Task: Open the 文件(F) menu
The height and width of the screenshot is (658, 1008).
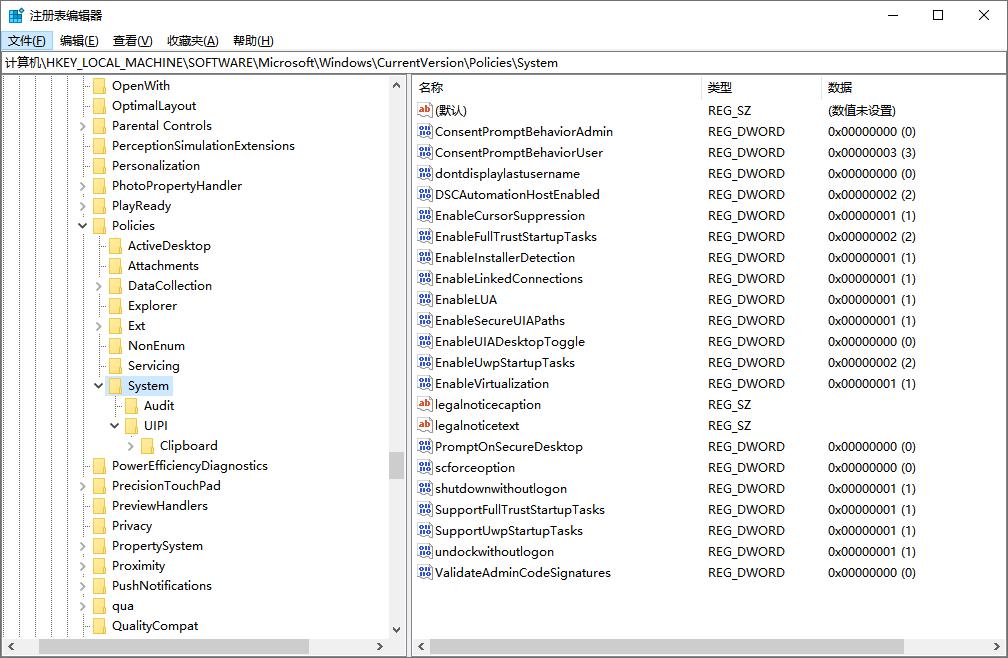Action: (27, 41)
